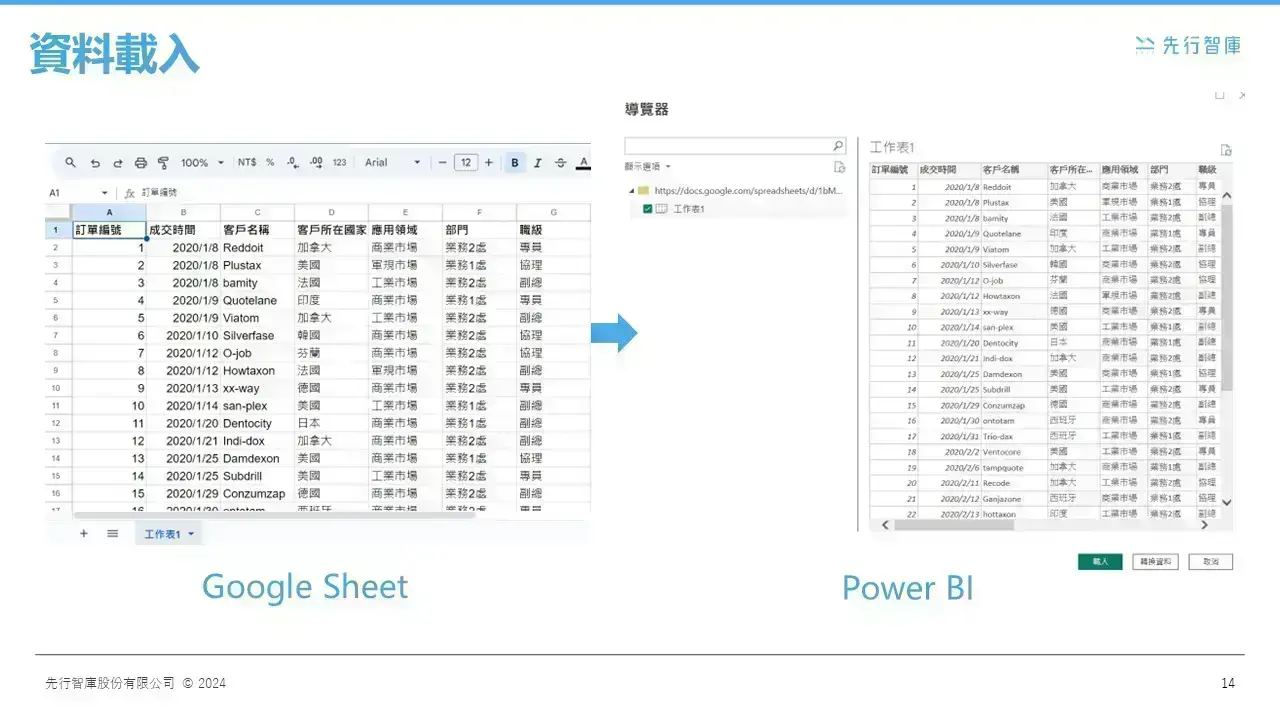Toggle the 工作表1 checkbox in Navigator
The width and height of the screenshot is (1280, 720).
pyautogui.click(x=648, y=209)
